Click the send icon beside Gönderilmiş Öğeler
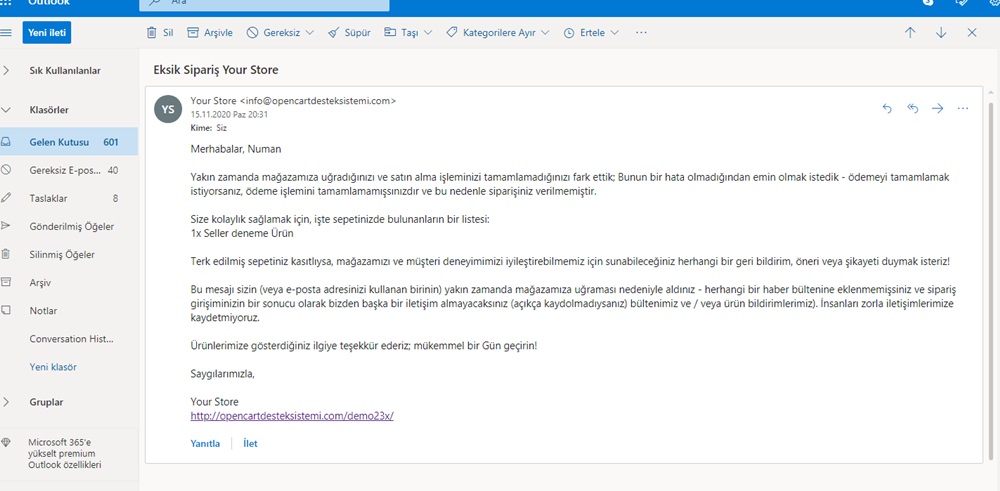This screenshot has width=1000, height=491. [x=6, y=226]
